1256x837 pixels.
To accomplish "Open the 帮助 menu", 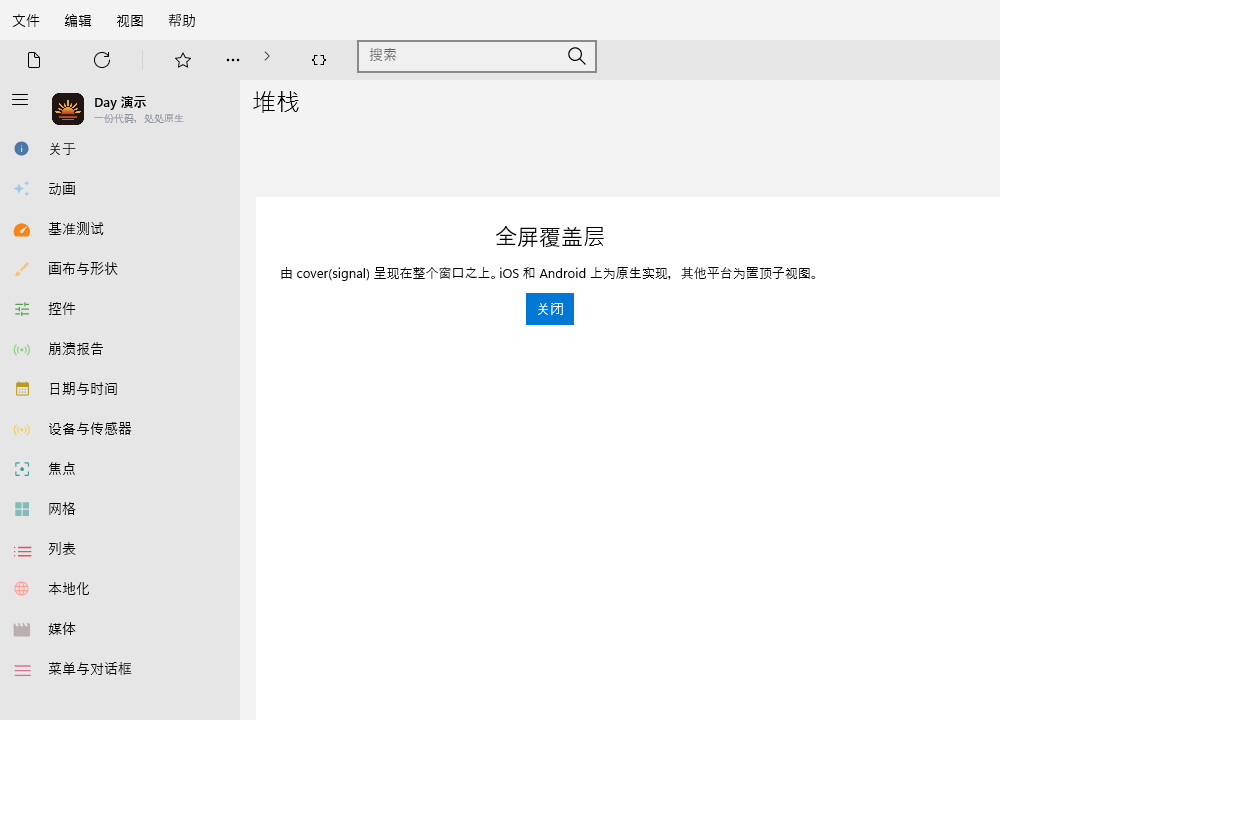I will (182, 20).
